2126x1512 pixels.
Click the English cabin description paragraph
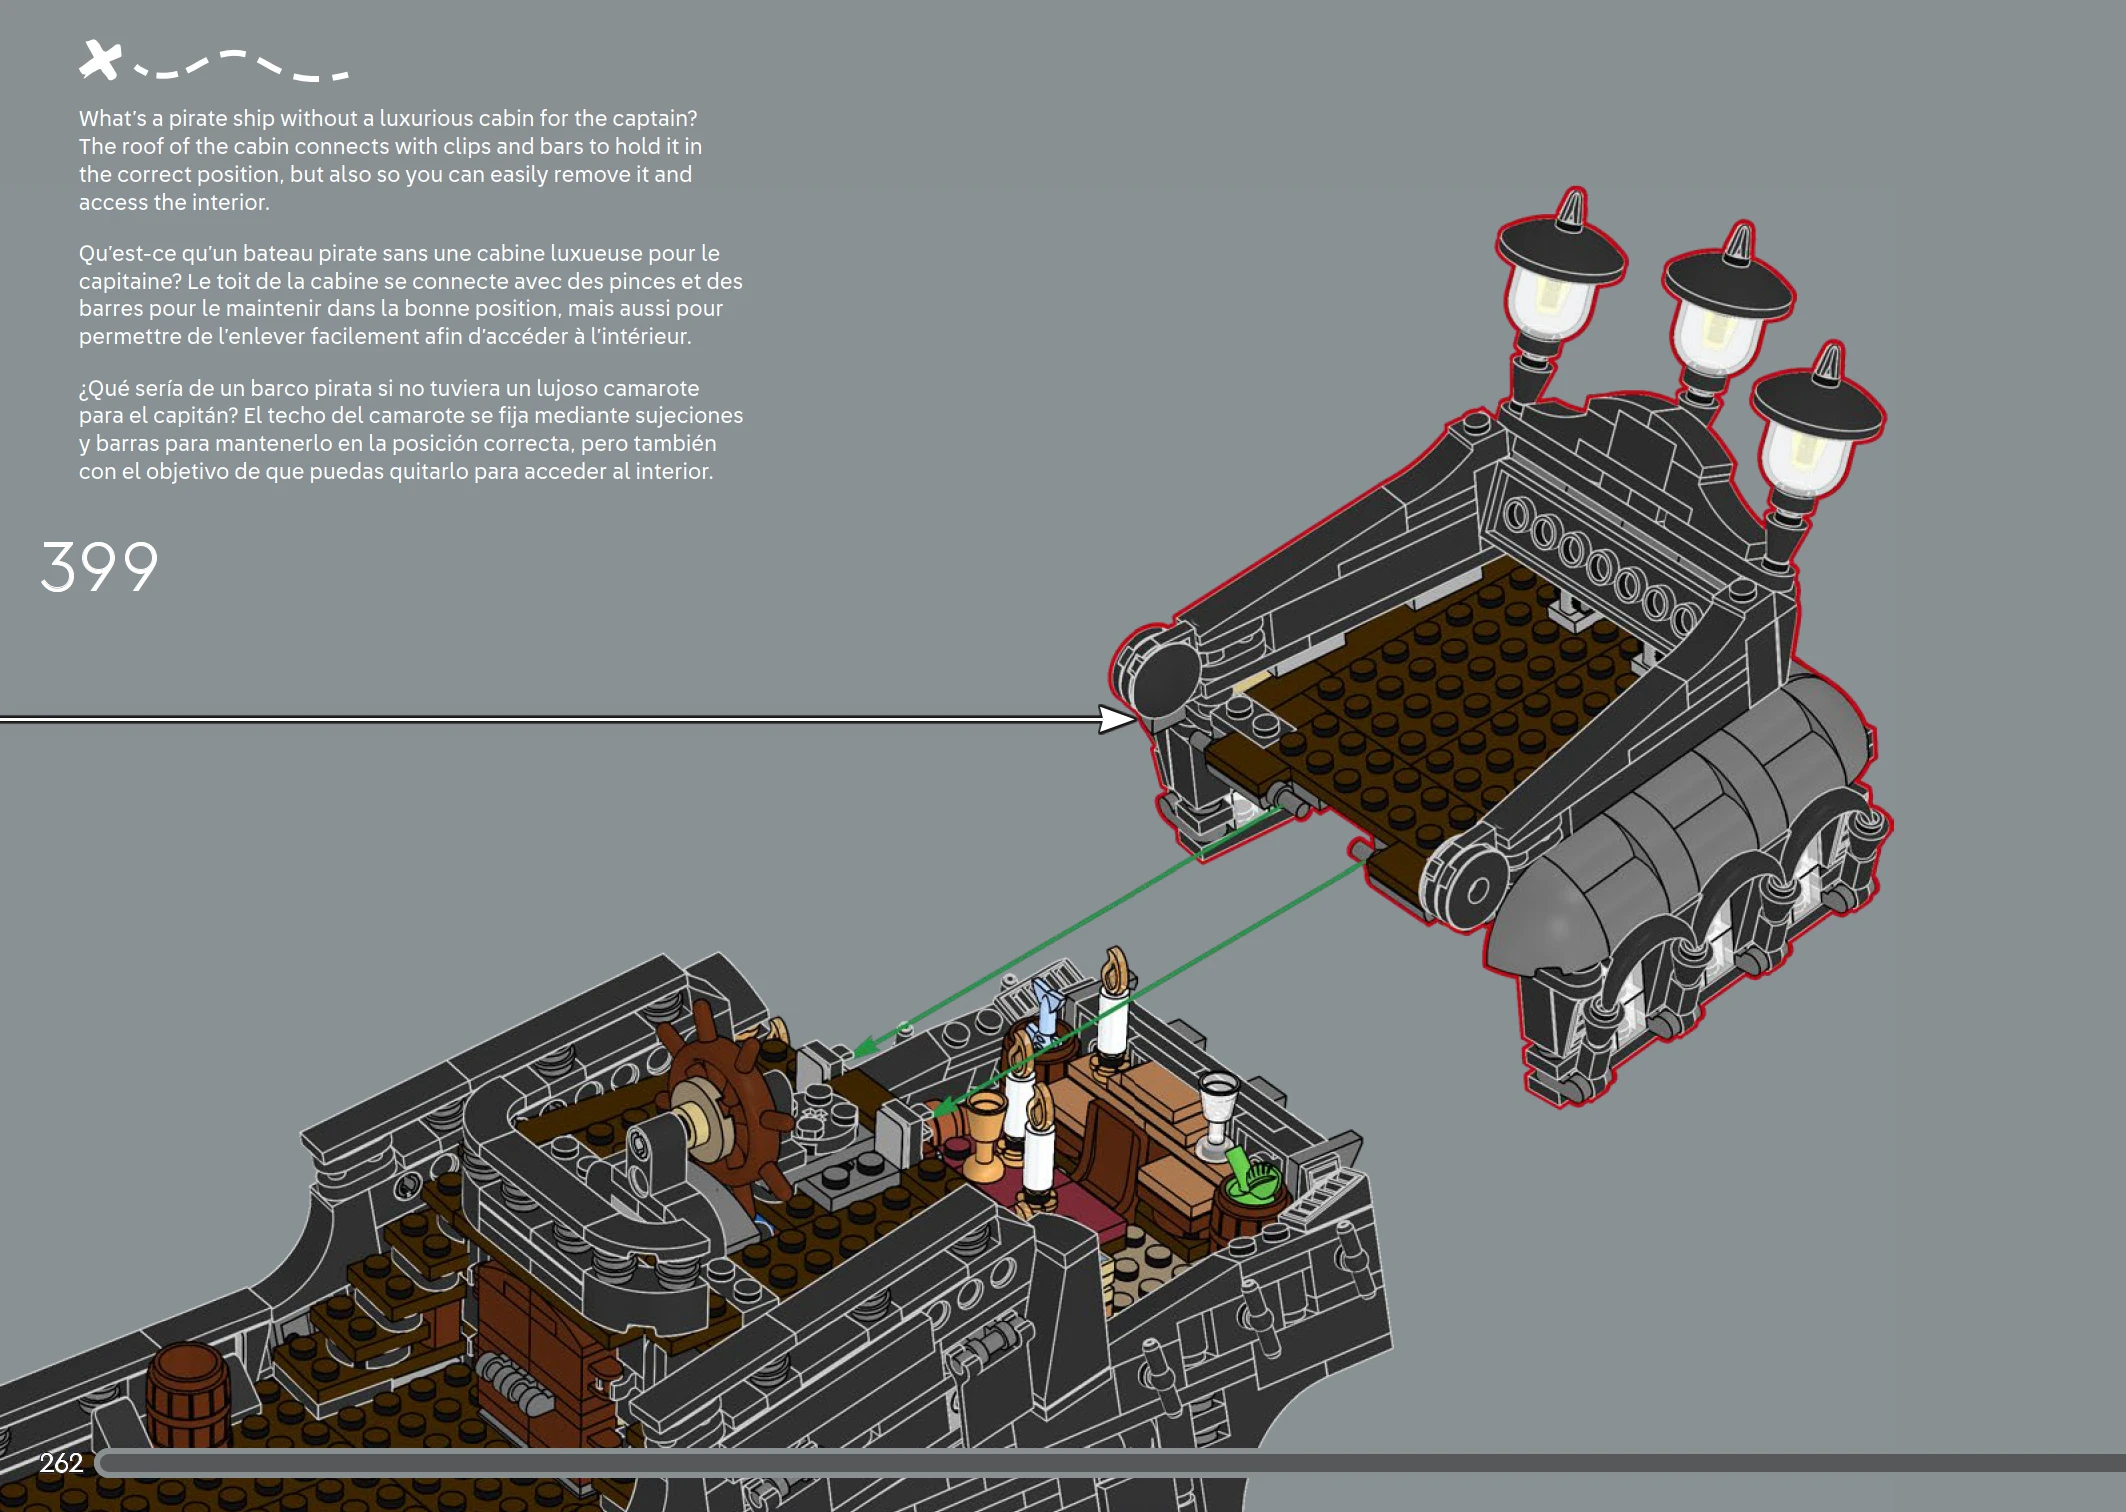tap(390, 160)
